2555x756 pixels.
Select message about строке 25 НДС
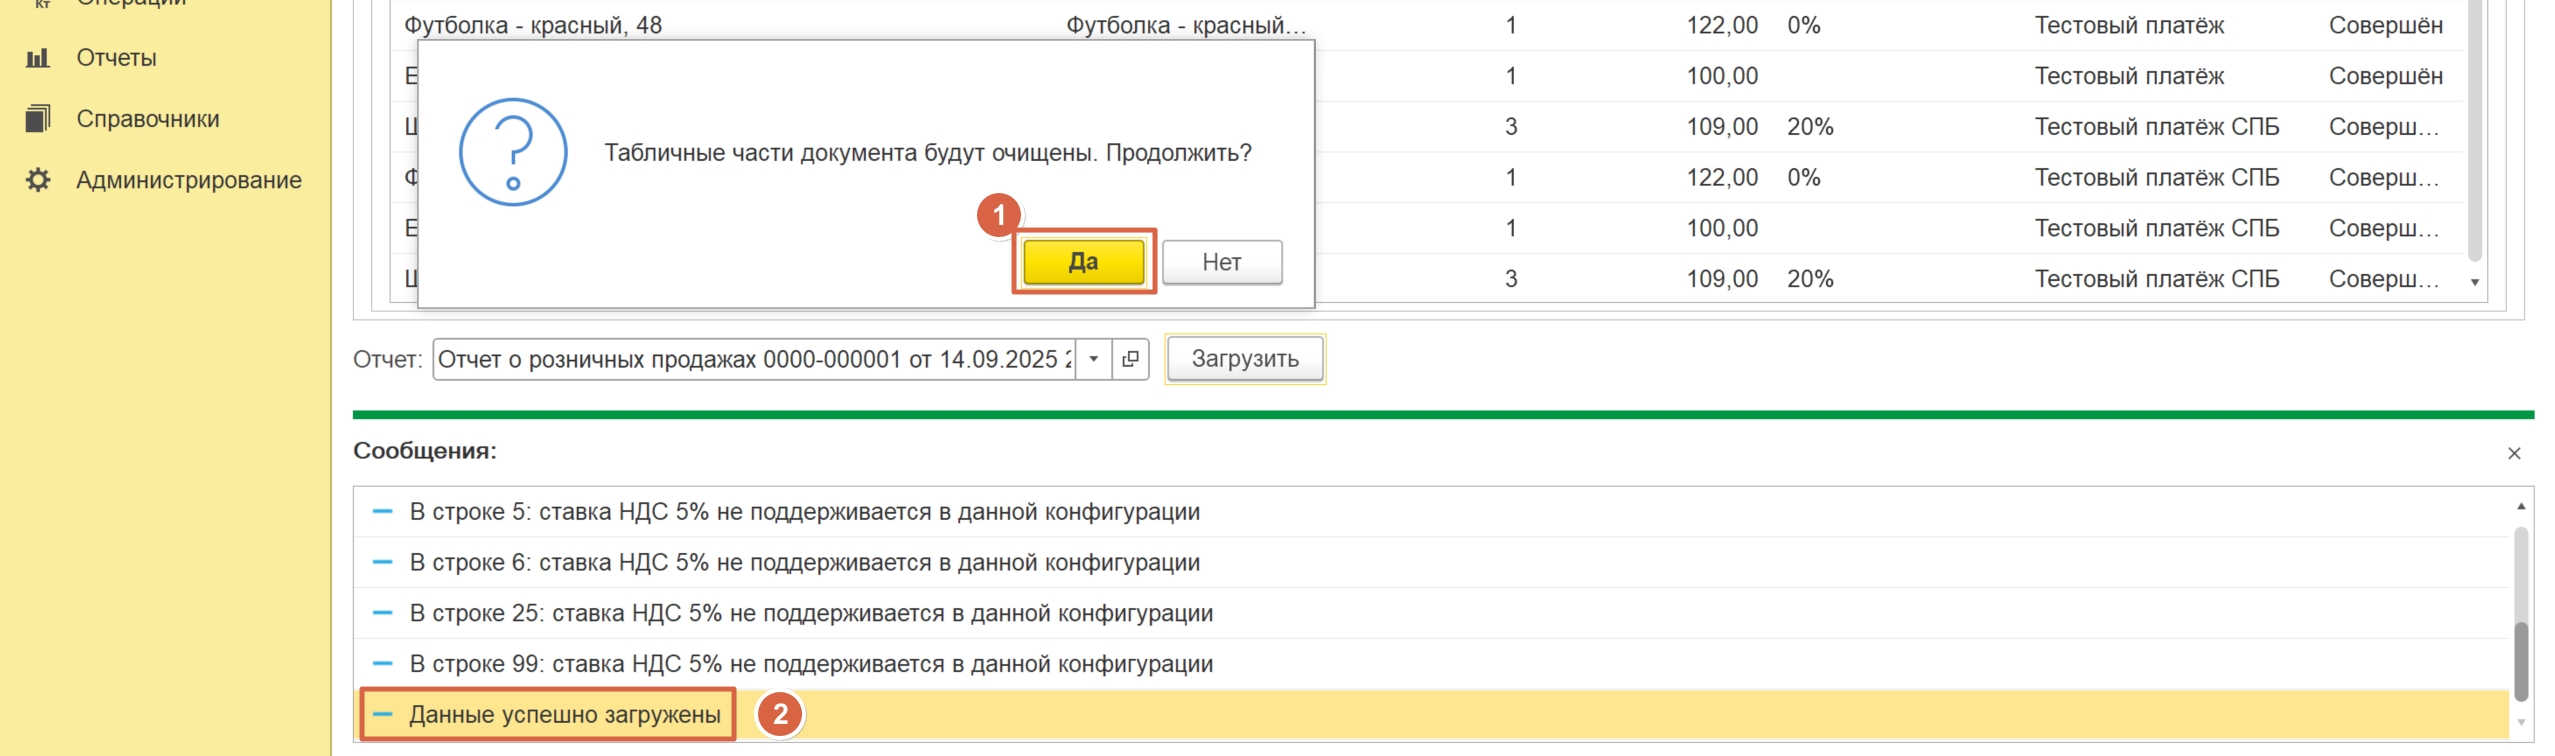pos(811,614)
